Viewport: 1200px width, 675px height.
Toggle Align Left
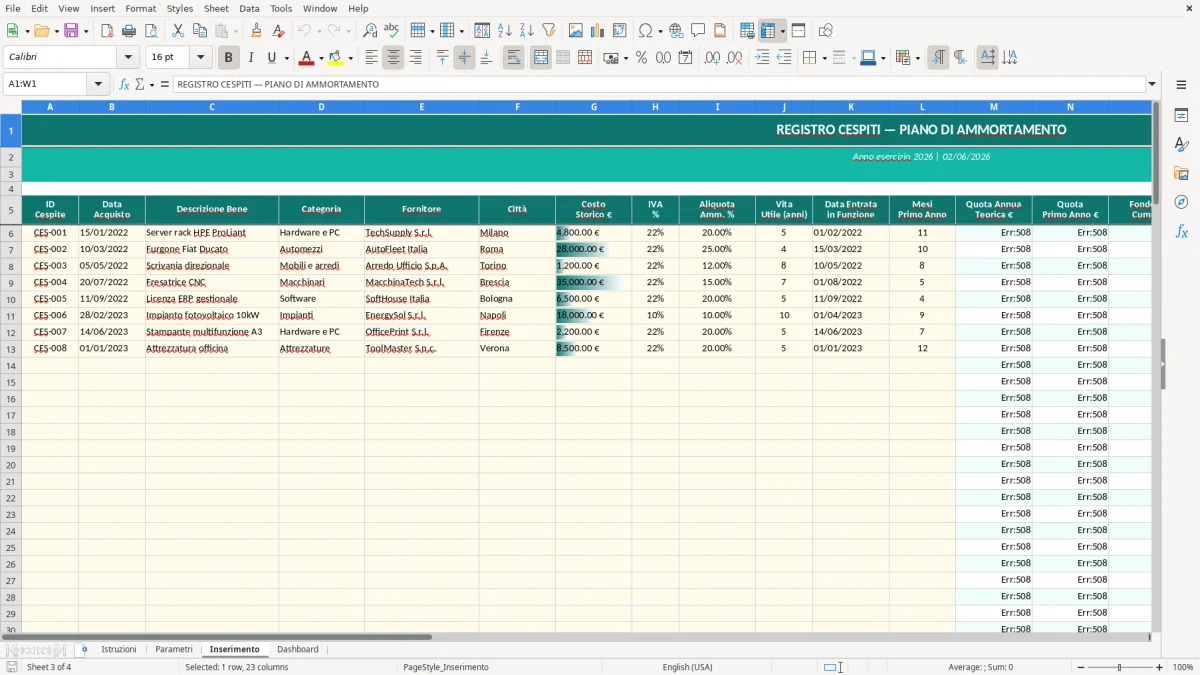371,58
